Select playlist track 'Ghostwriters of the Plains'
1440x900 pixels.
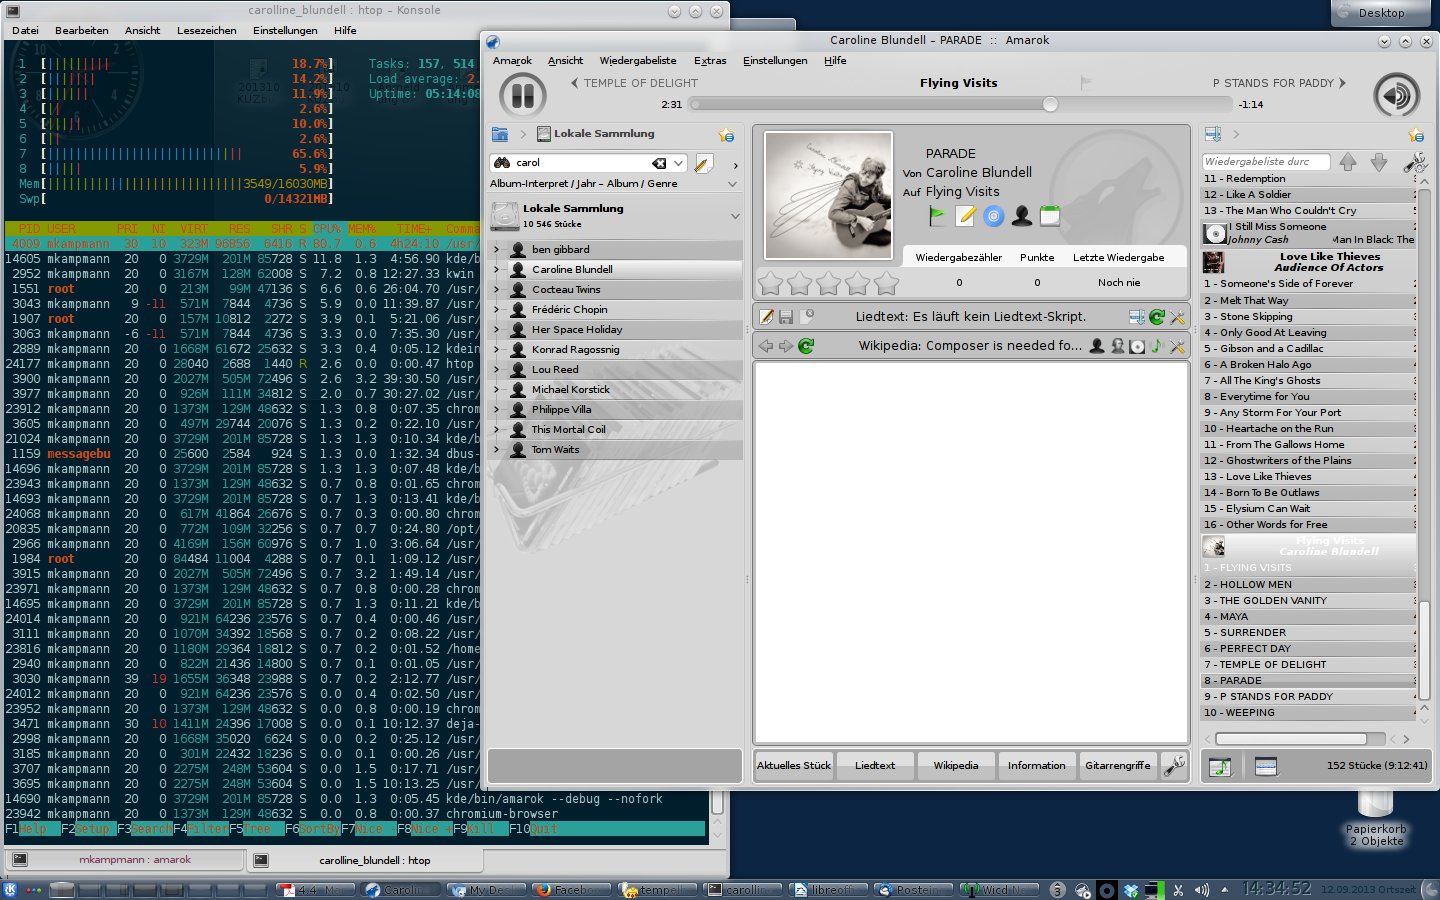1308,461
